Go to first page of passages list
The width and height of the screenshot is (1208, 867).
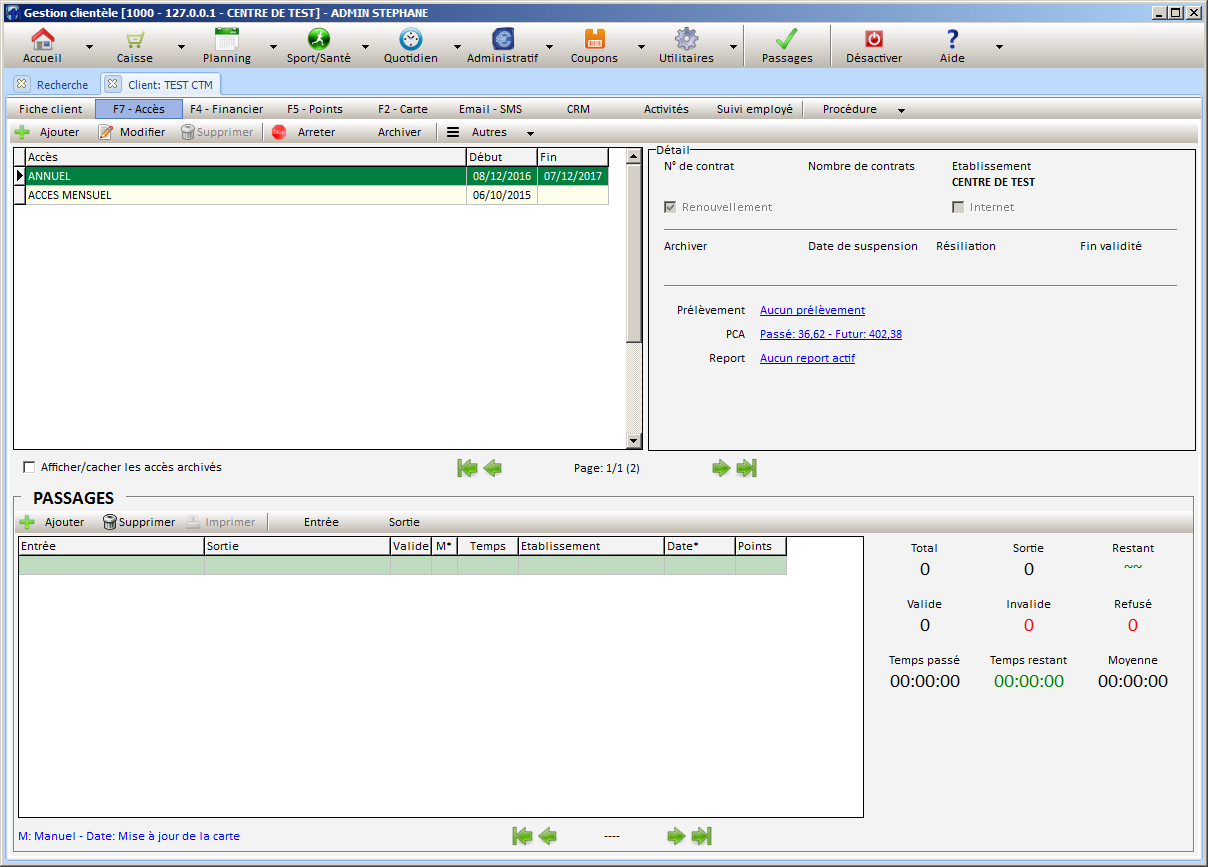[x=522, y=836]
